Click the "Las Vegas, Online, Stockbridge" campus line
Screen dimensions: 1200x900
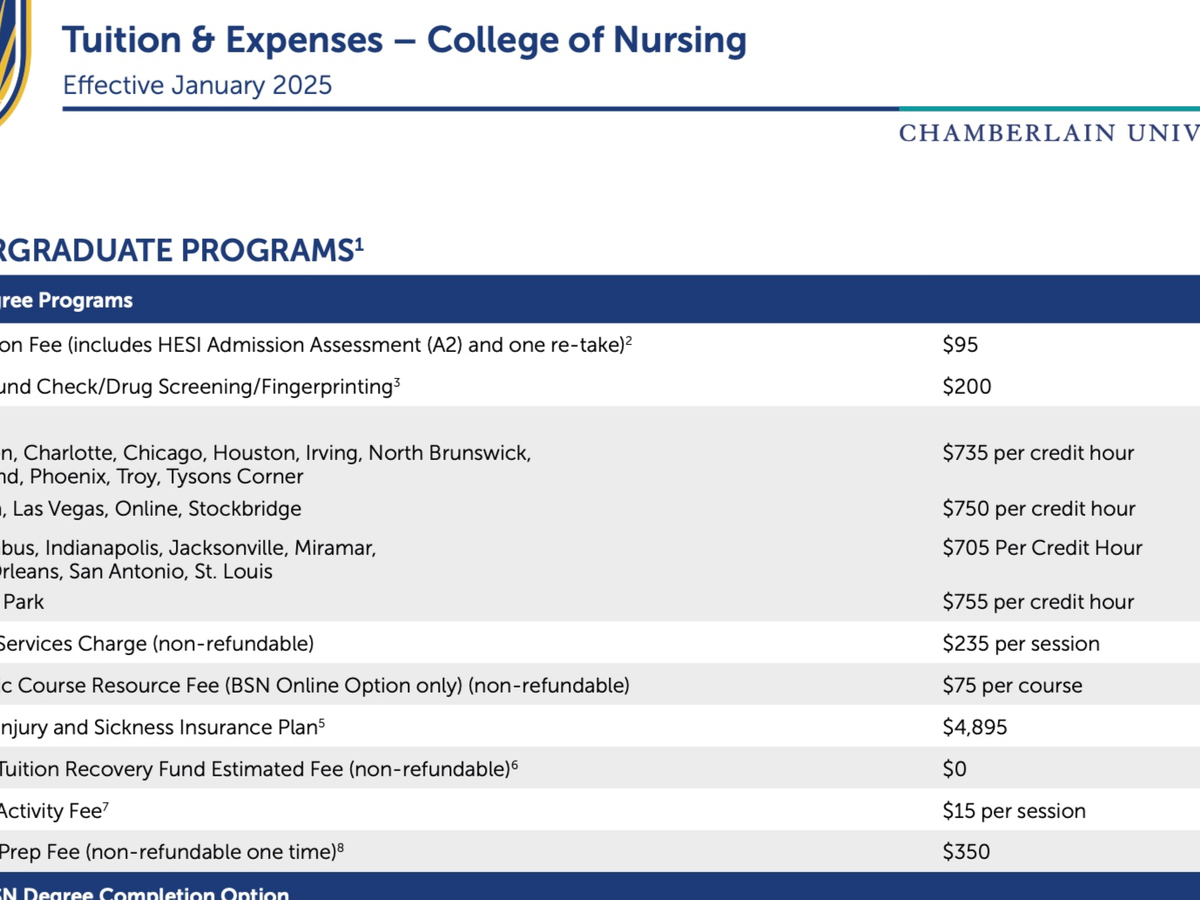click(x=150, y=509)
